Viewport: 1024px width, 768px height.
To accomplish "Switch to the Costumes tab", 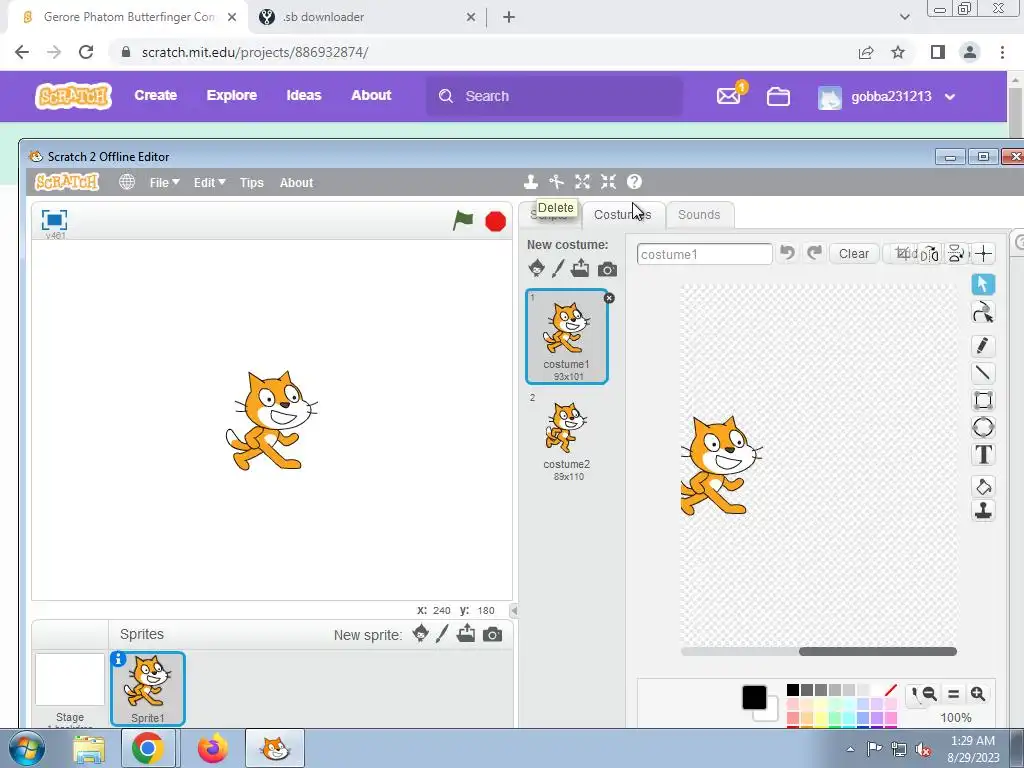I will coord(622,215).
